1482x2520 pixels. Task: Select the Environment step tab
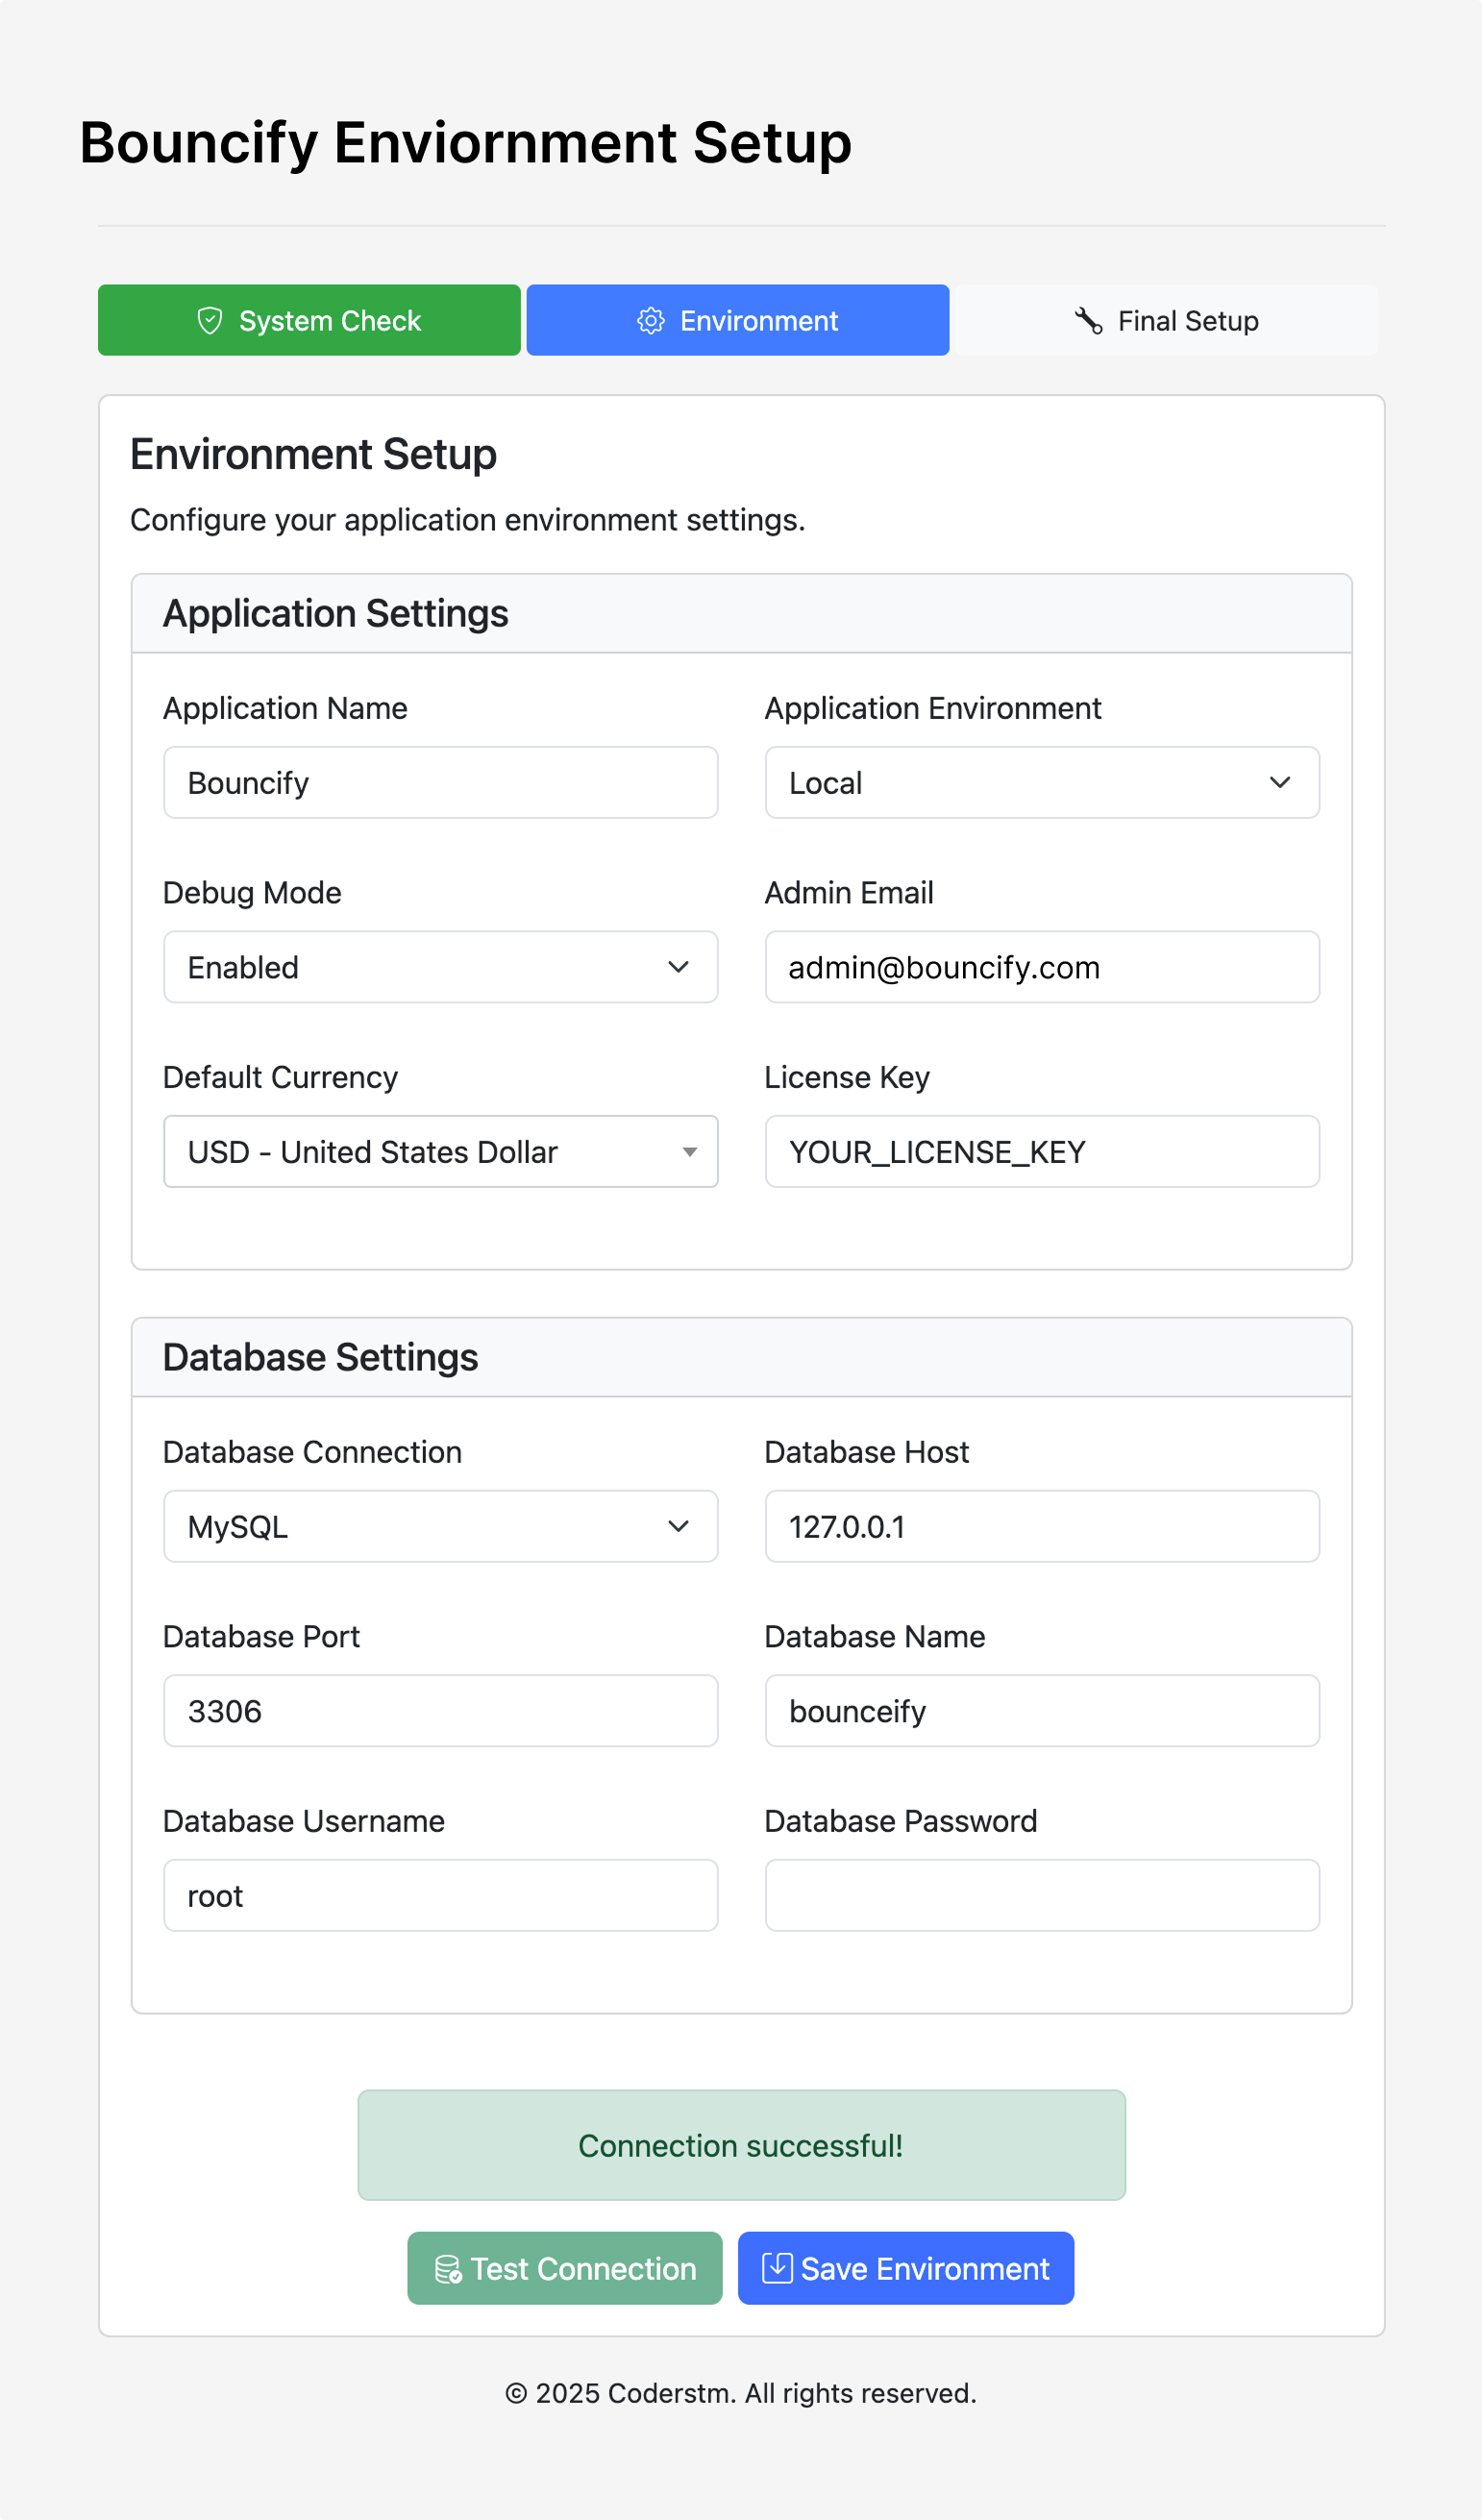tap(738, 320)
